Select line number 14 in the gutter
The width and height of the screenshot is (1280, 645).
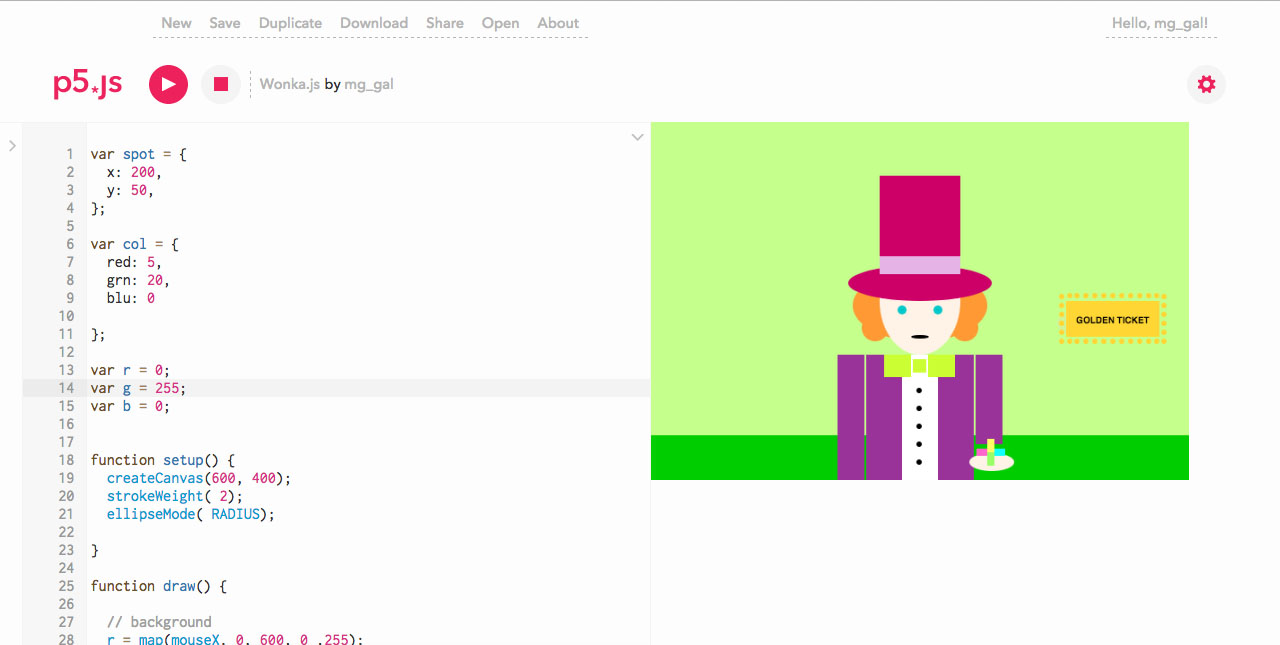[x=66, y=388]
